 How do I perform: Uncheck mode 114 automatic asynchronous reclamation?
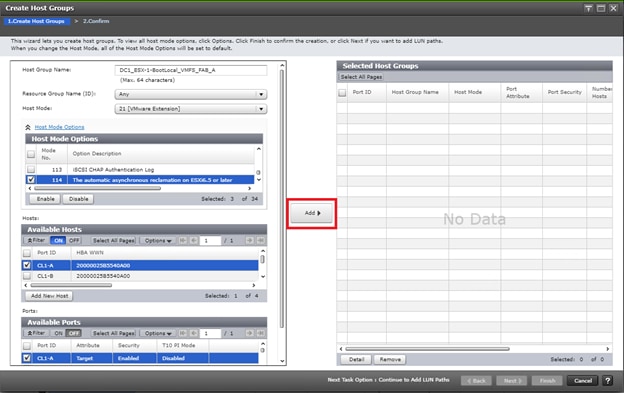31,180
